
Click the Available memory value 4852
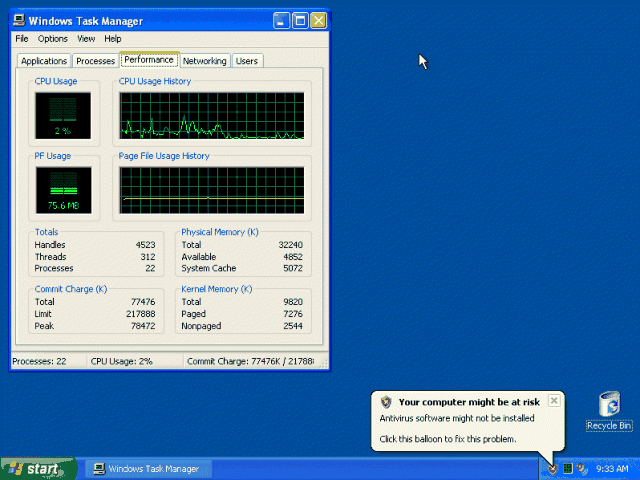tap(293, 257)
